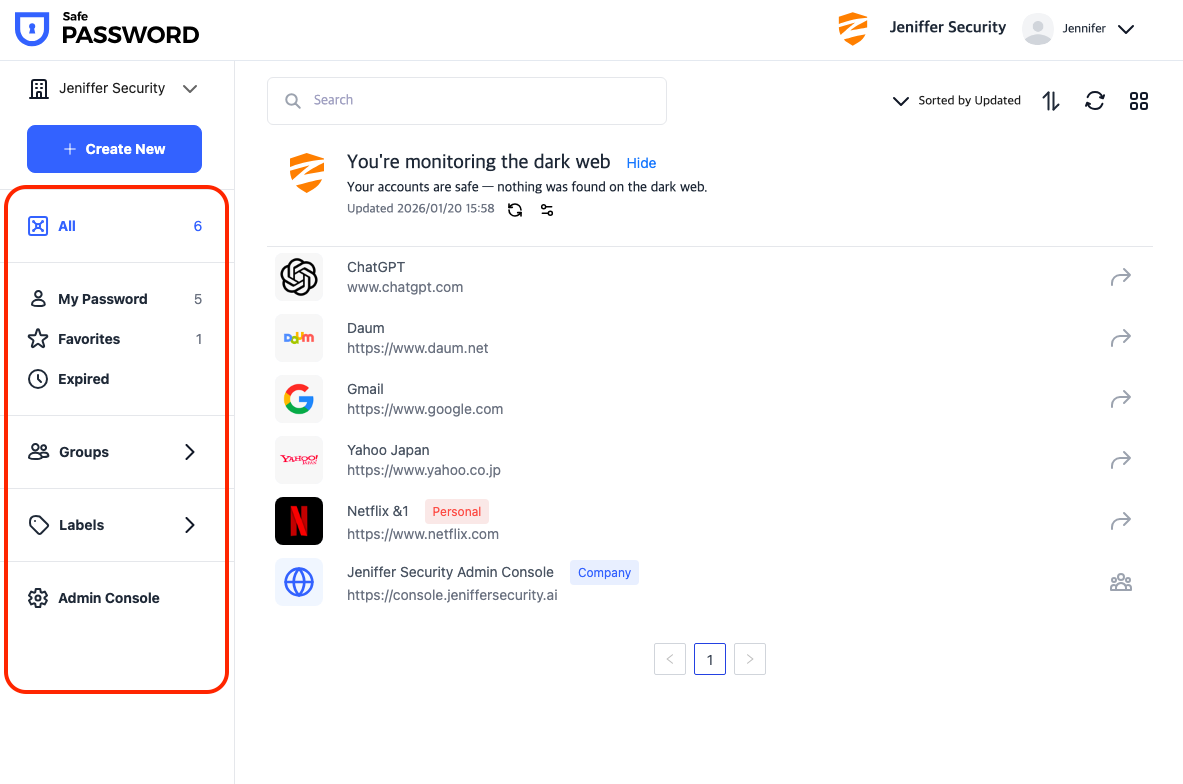Click the Create New button

click(114, 149)
